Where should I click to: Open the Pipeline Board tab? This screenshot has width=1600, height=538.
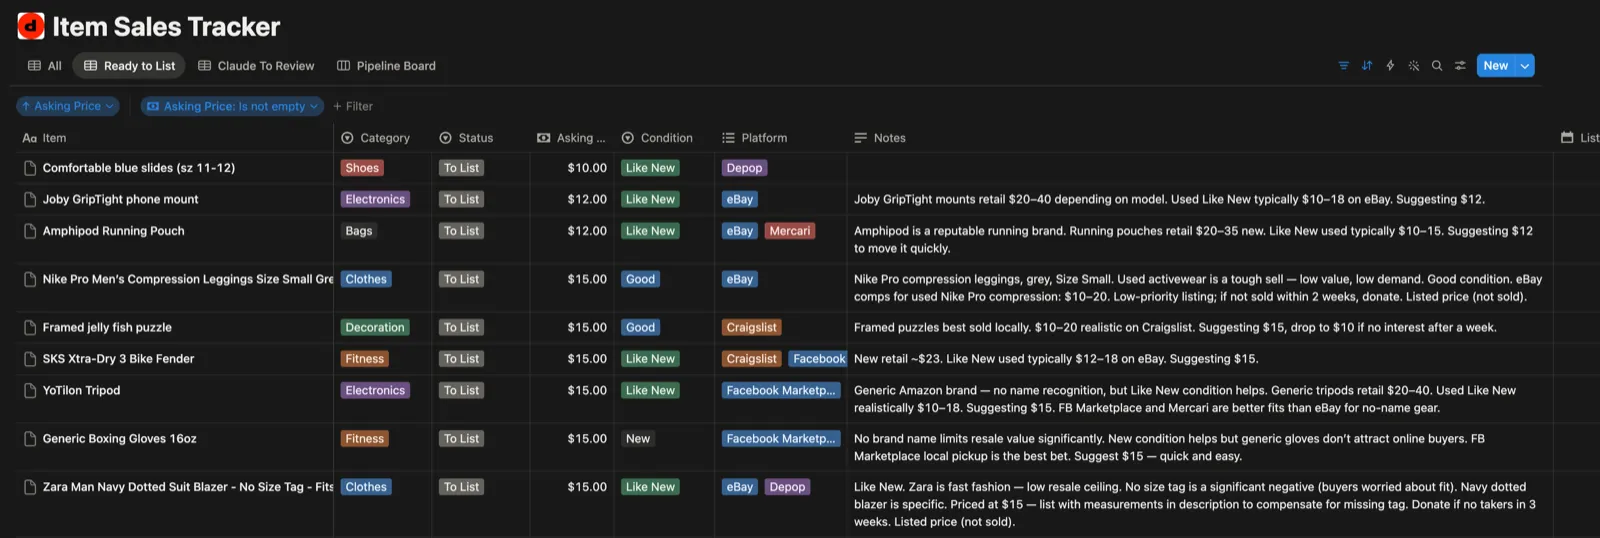click(x=386, y=66)
